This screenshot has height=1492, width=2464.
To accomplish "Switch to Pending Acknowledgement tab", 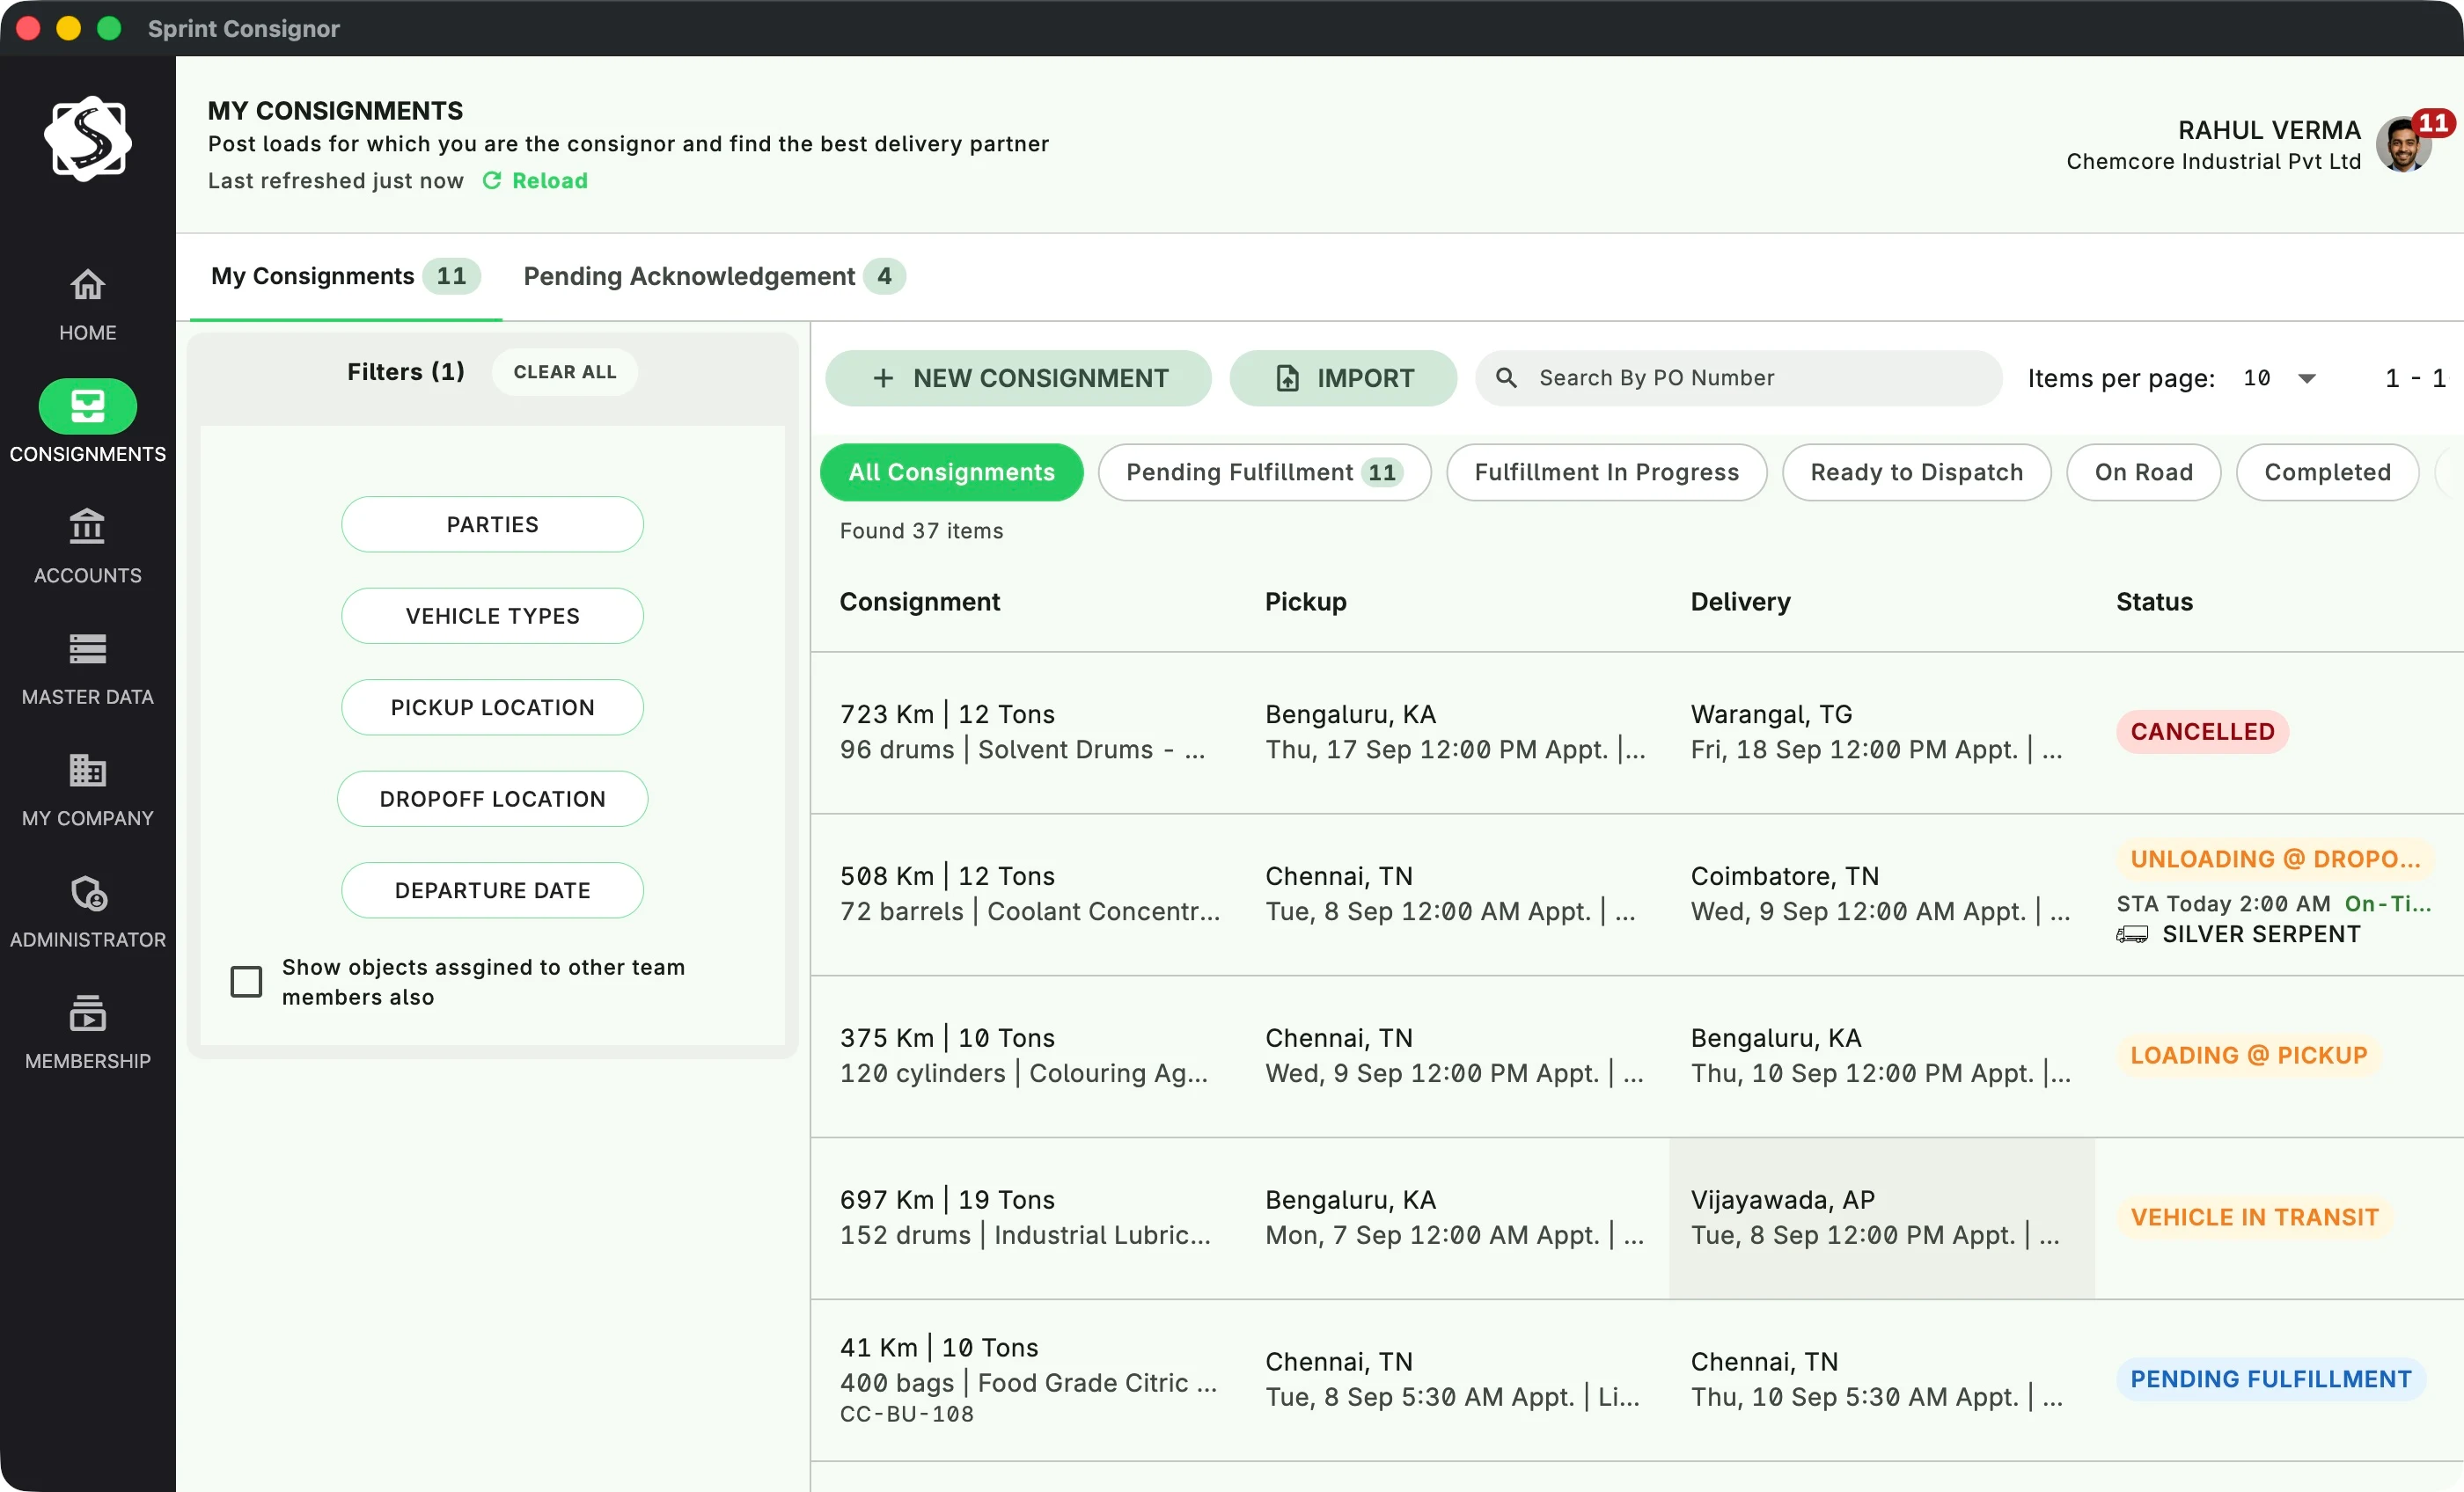I will pyautogui.click(x=714, y=277).
